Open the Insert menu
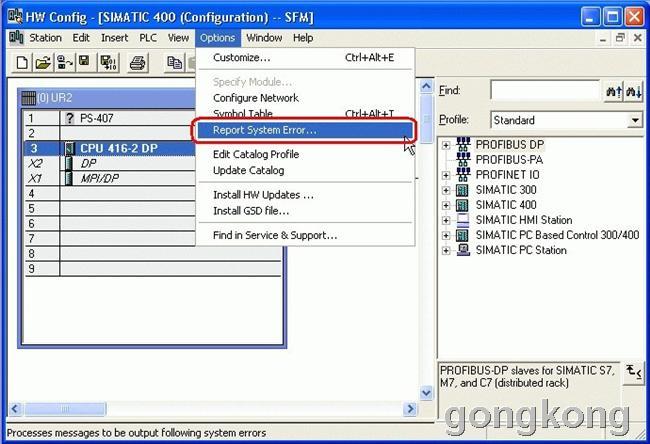650x444 pixels. pyautogui.click(x=114, y=38)
